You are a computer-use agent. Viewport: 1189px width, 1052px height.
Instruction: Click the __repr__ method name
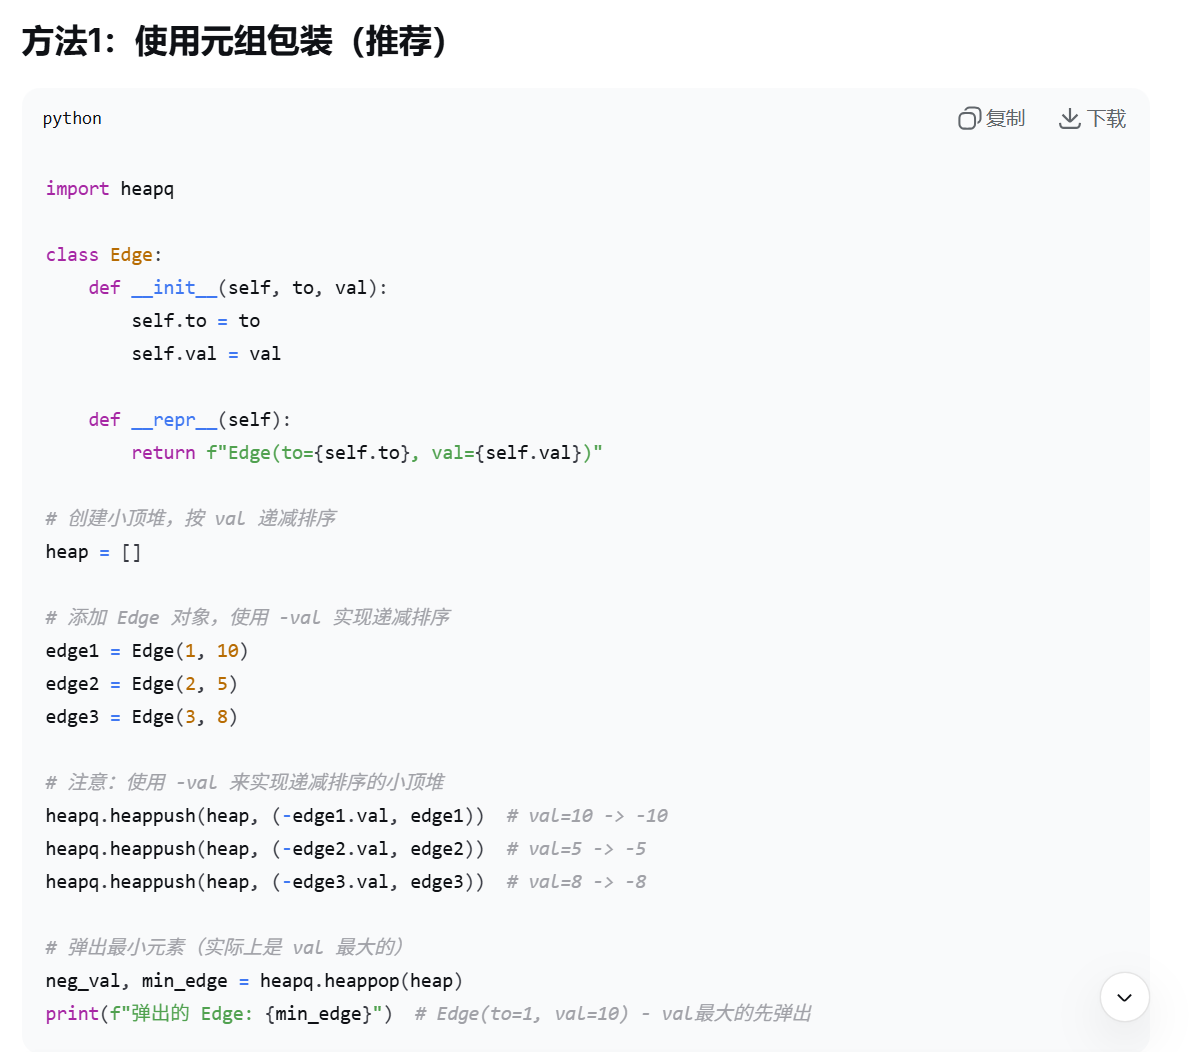click(174, 419)
